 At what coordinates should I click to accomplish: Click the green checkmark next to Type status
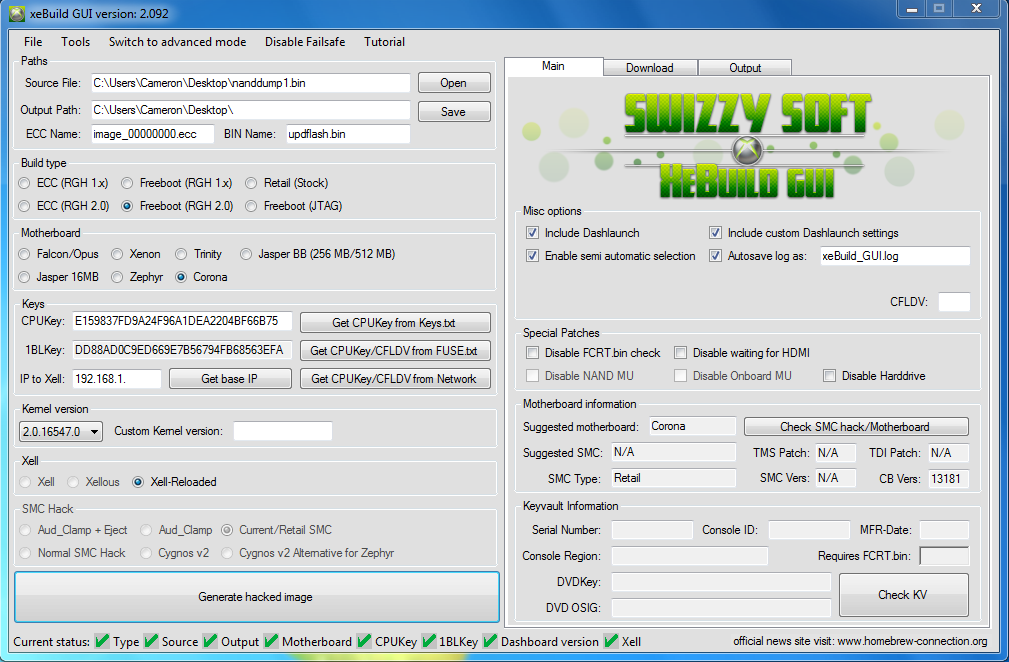tap(102, 641)
